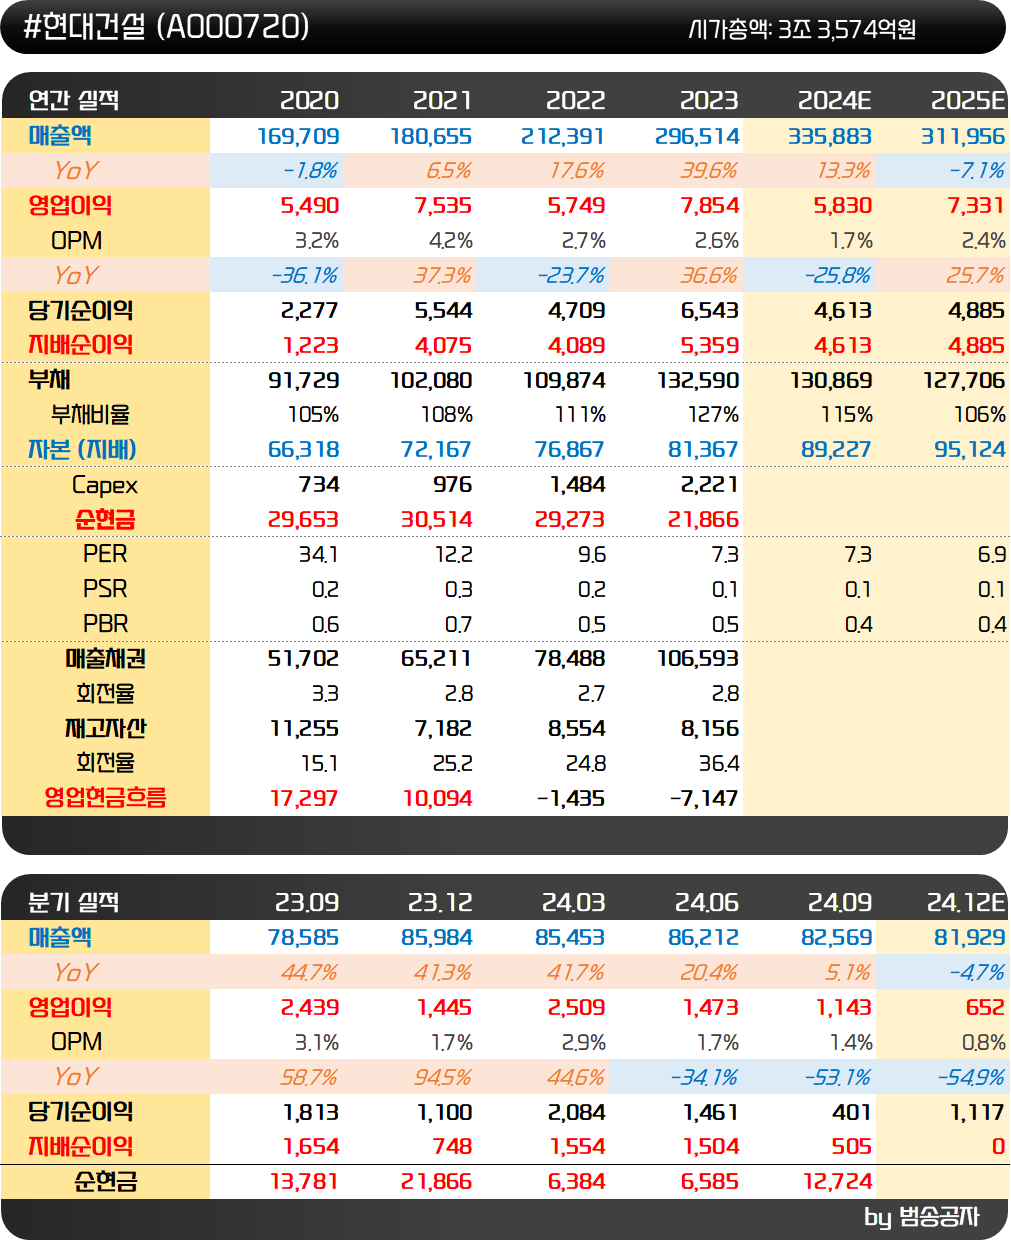Click the '매출채권' row label

point(105,658)
